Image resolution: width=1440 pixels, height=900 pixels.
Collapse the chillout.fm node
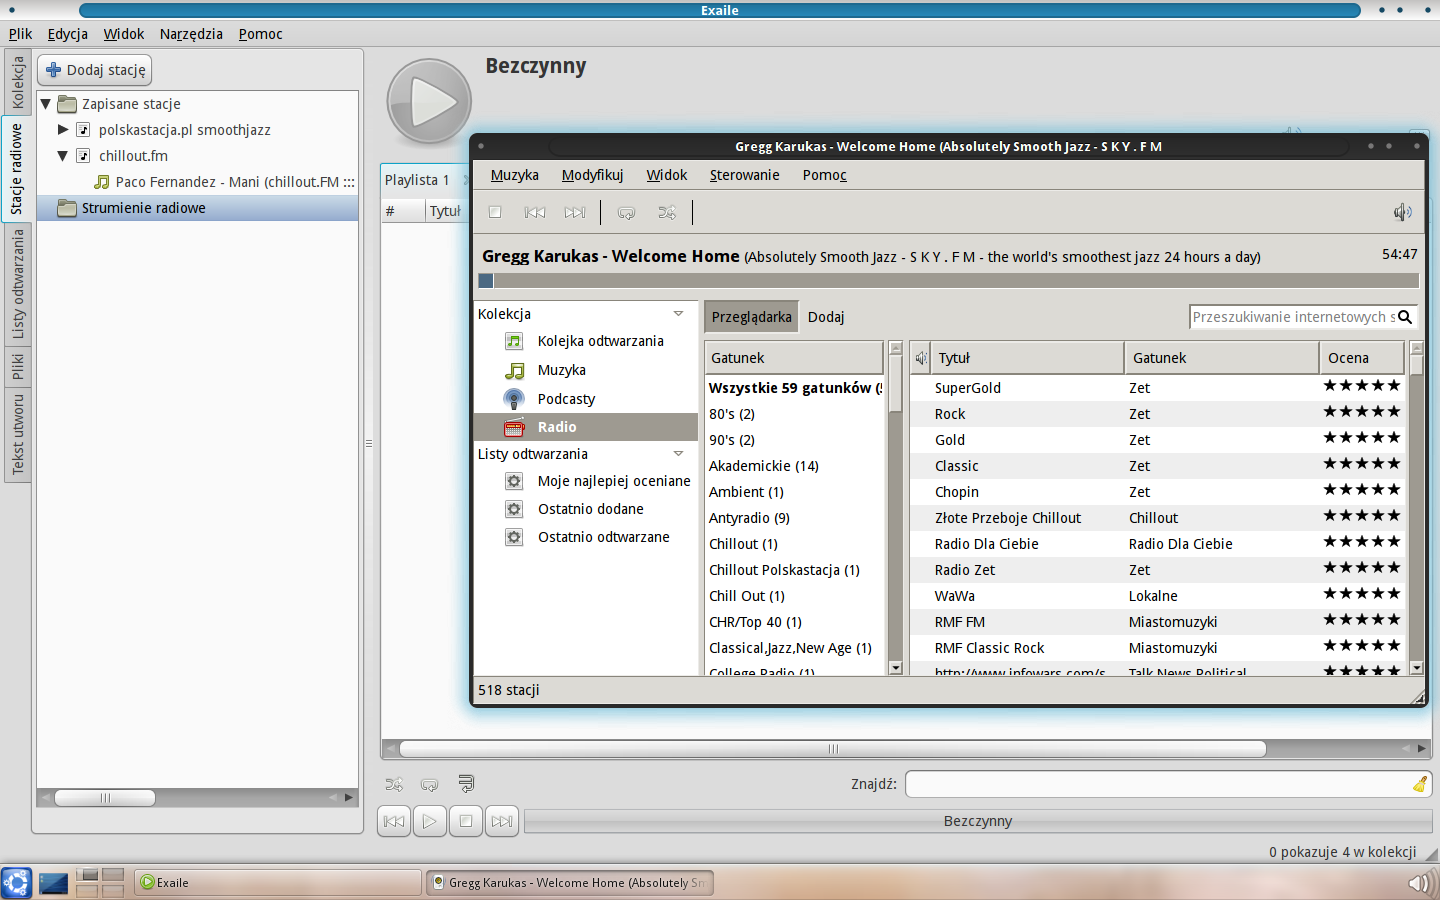tap(63, 156)
